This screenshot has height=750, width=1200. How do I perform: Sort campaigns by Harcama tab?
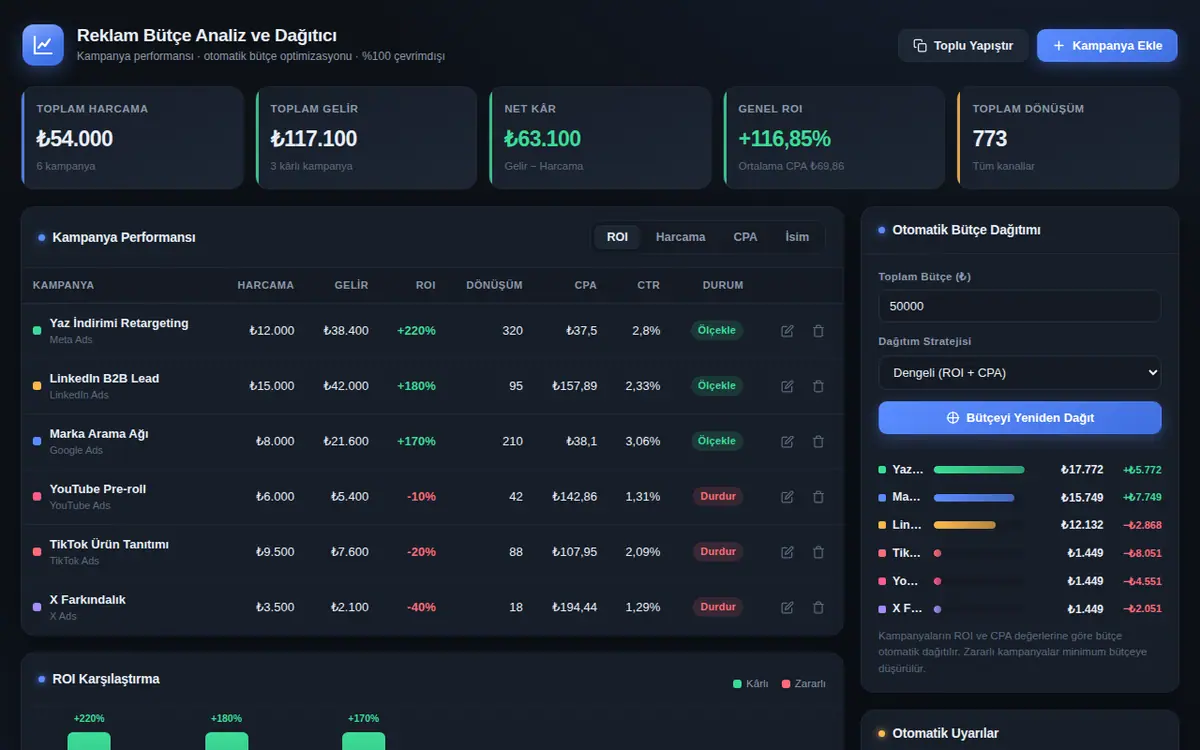tap(680, 237)
